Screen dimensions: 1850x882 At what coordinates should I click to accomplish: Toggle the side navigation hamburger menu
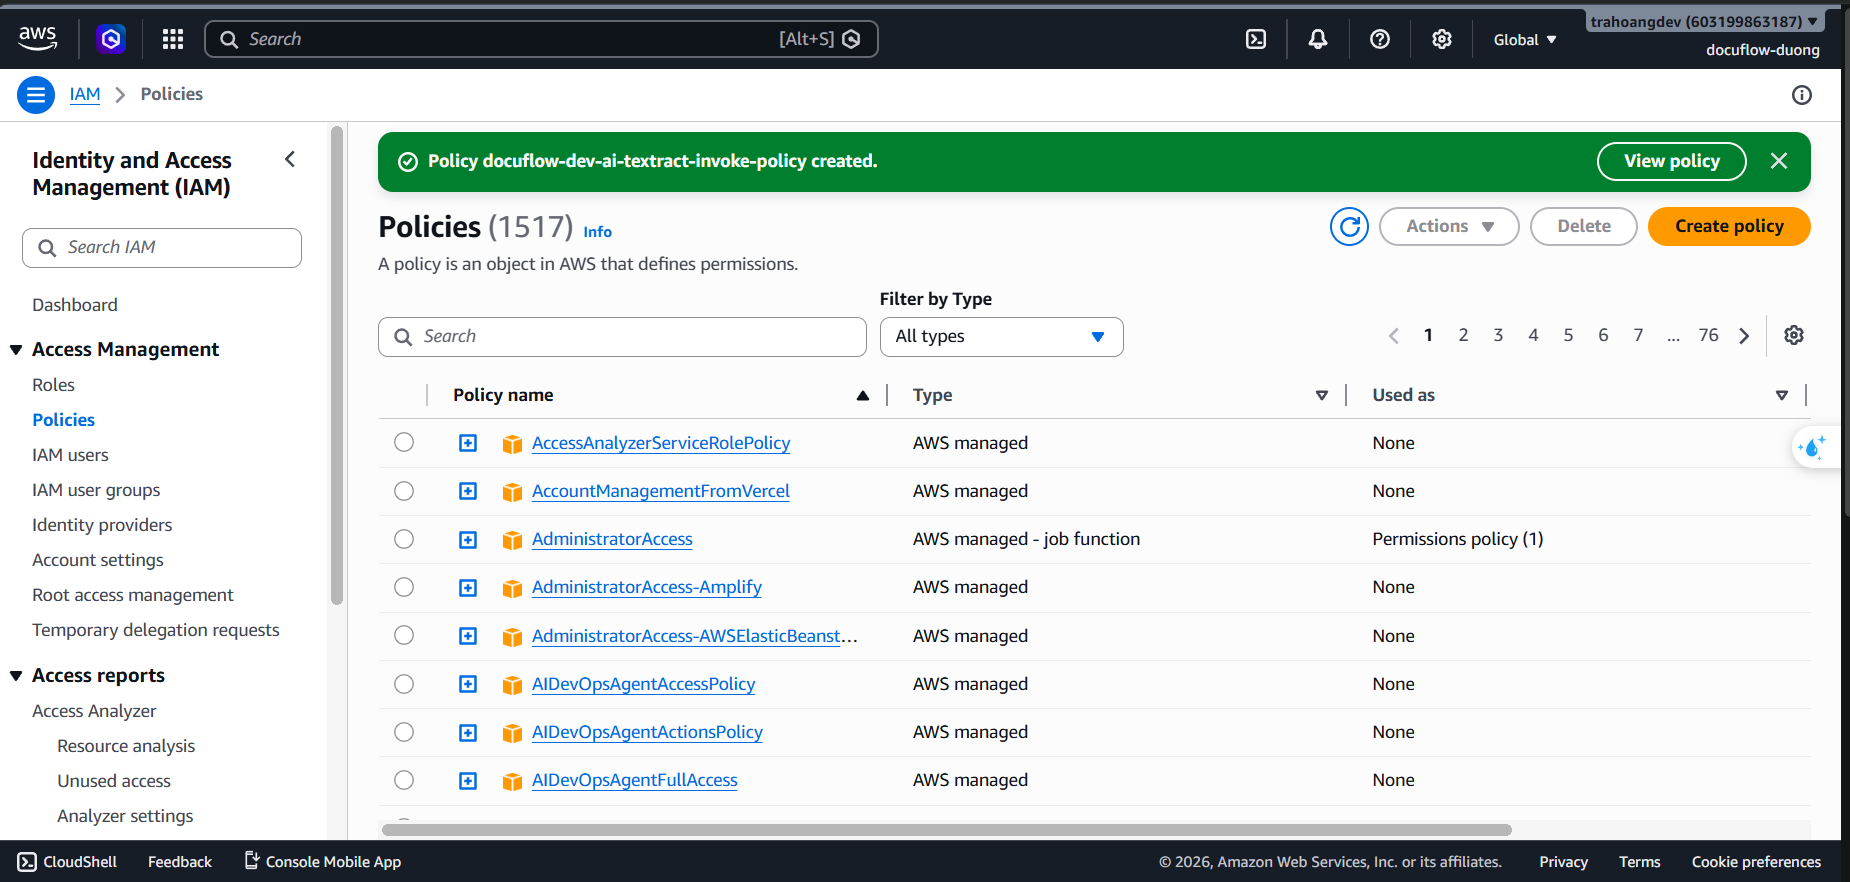click(36, 95)
